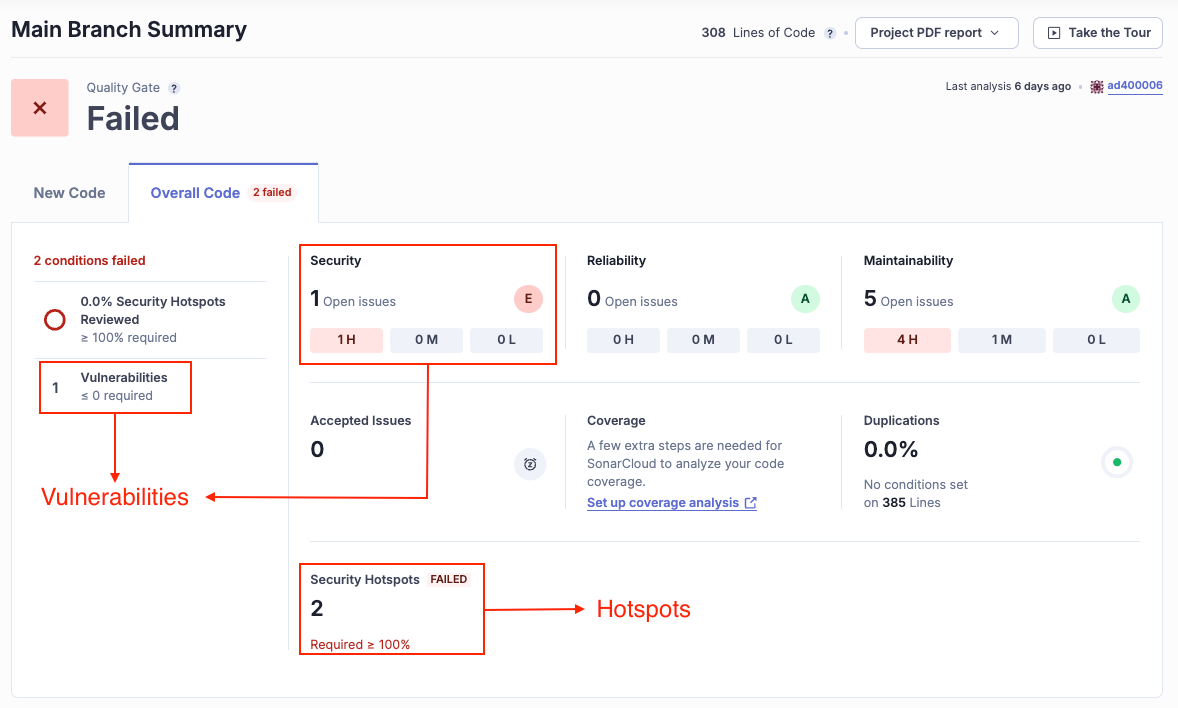Click the Lines of Code help icon

tap(829, 33)
